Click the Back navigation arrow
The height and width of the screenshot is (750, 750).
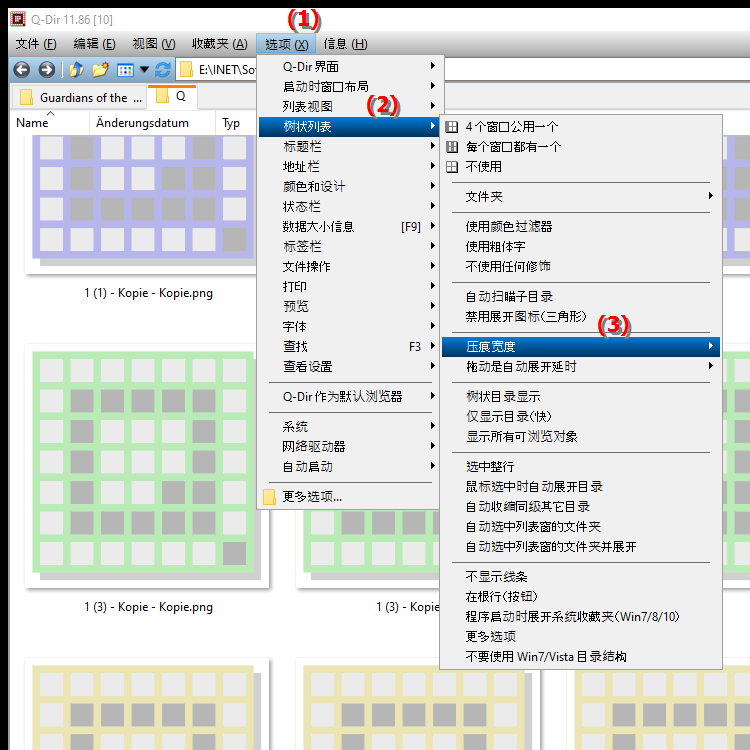(21, 70)
